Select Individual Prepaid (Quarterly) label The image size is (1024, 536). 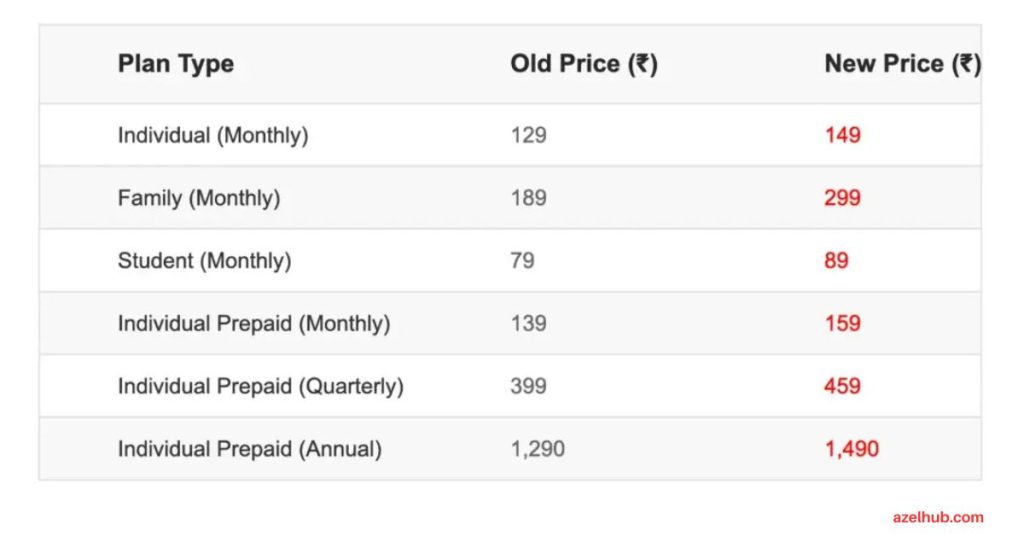click(261, 386)
